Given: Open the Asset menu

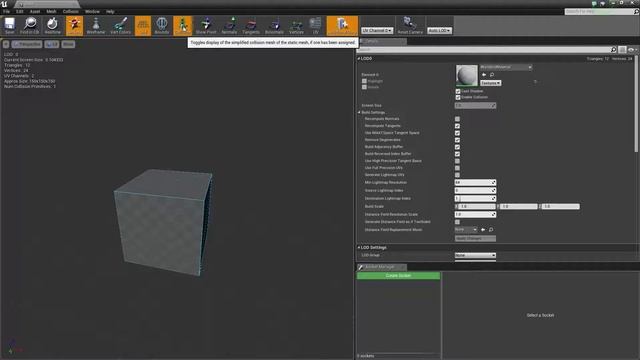Looking at the screenshot, I should (x=35, y=11).
